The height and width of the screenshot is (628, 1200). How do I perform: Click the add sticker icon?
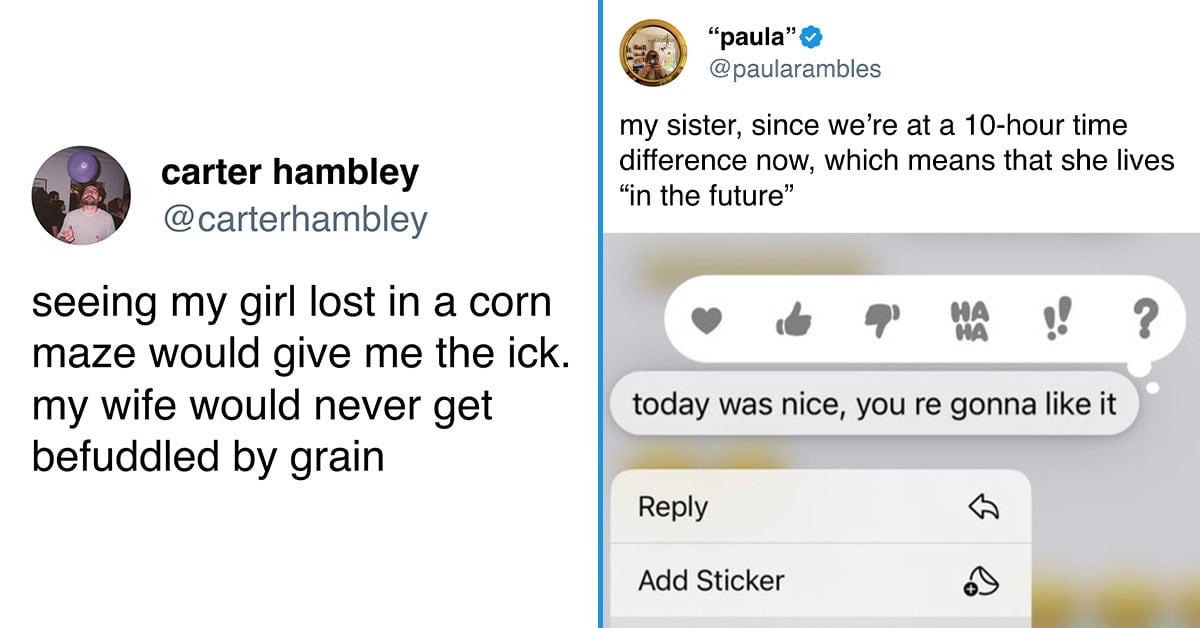pyautogui.click(x=983, y=581)
